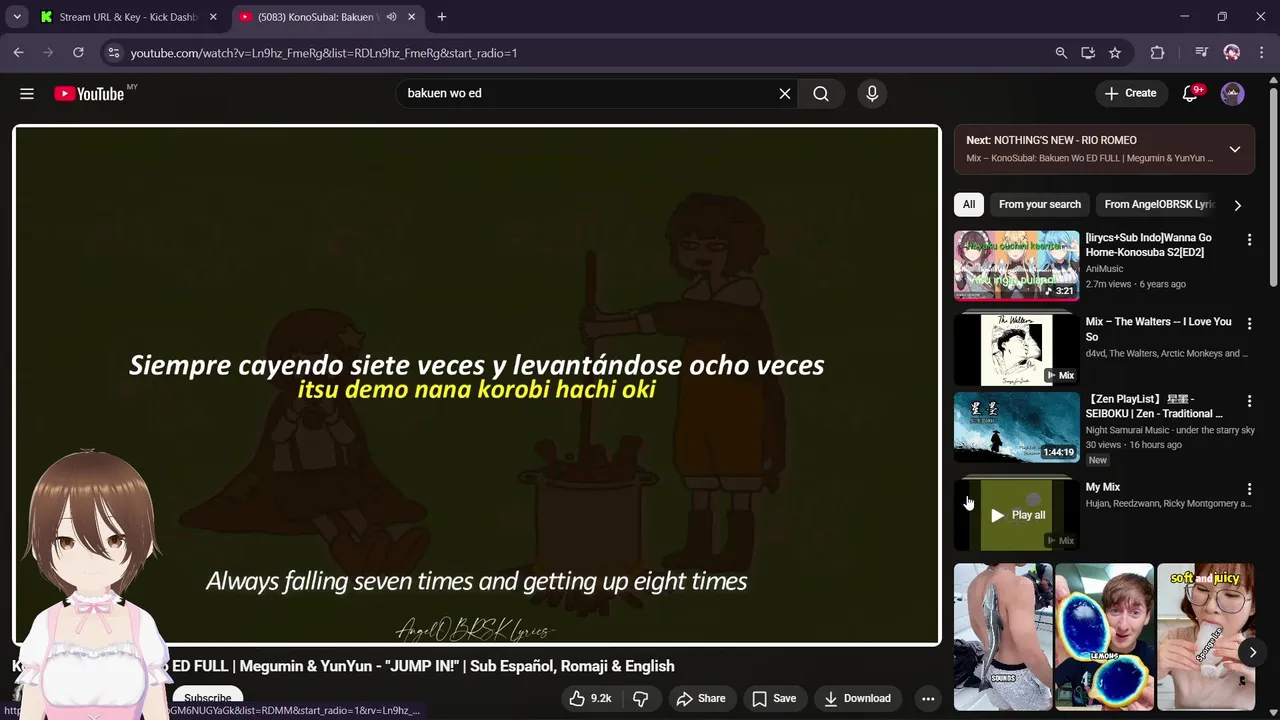Open the soft and juicy short

tap(1205, 637)
